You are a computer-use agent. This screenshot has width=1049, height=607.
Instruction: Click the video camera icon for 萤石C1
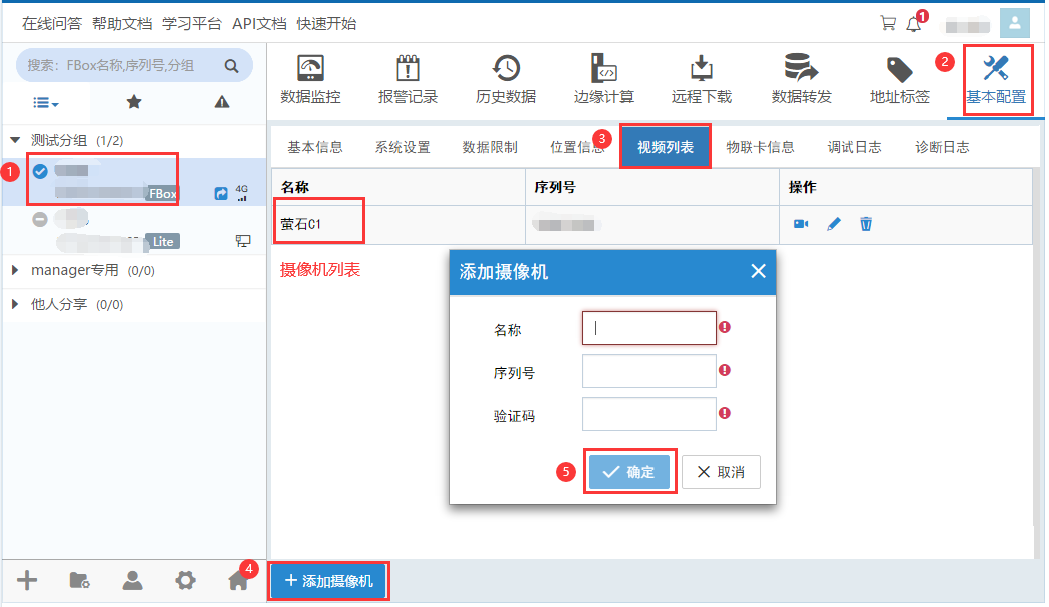801,224
